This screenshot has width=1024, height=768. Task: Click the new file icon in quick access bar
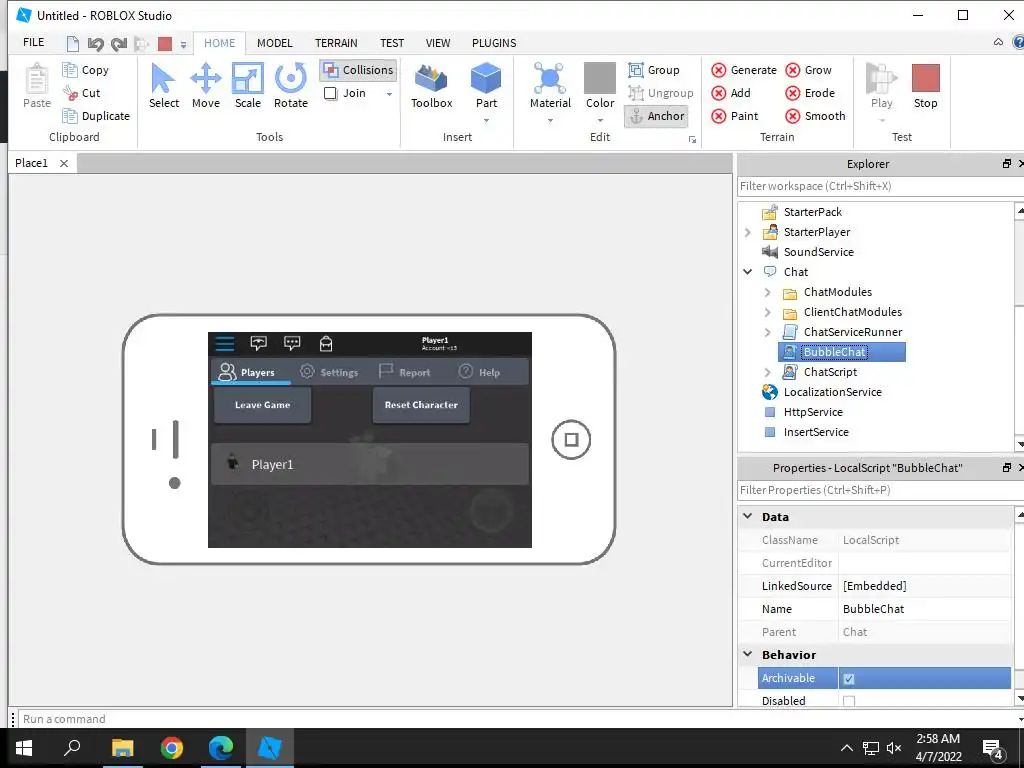click(x=72, y=43)
